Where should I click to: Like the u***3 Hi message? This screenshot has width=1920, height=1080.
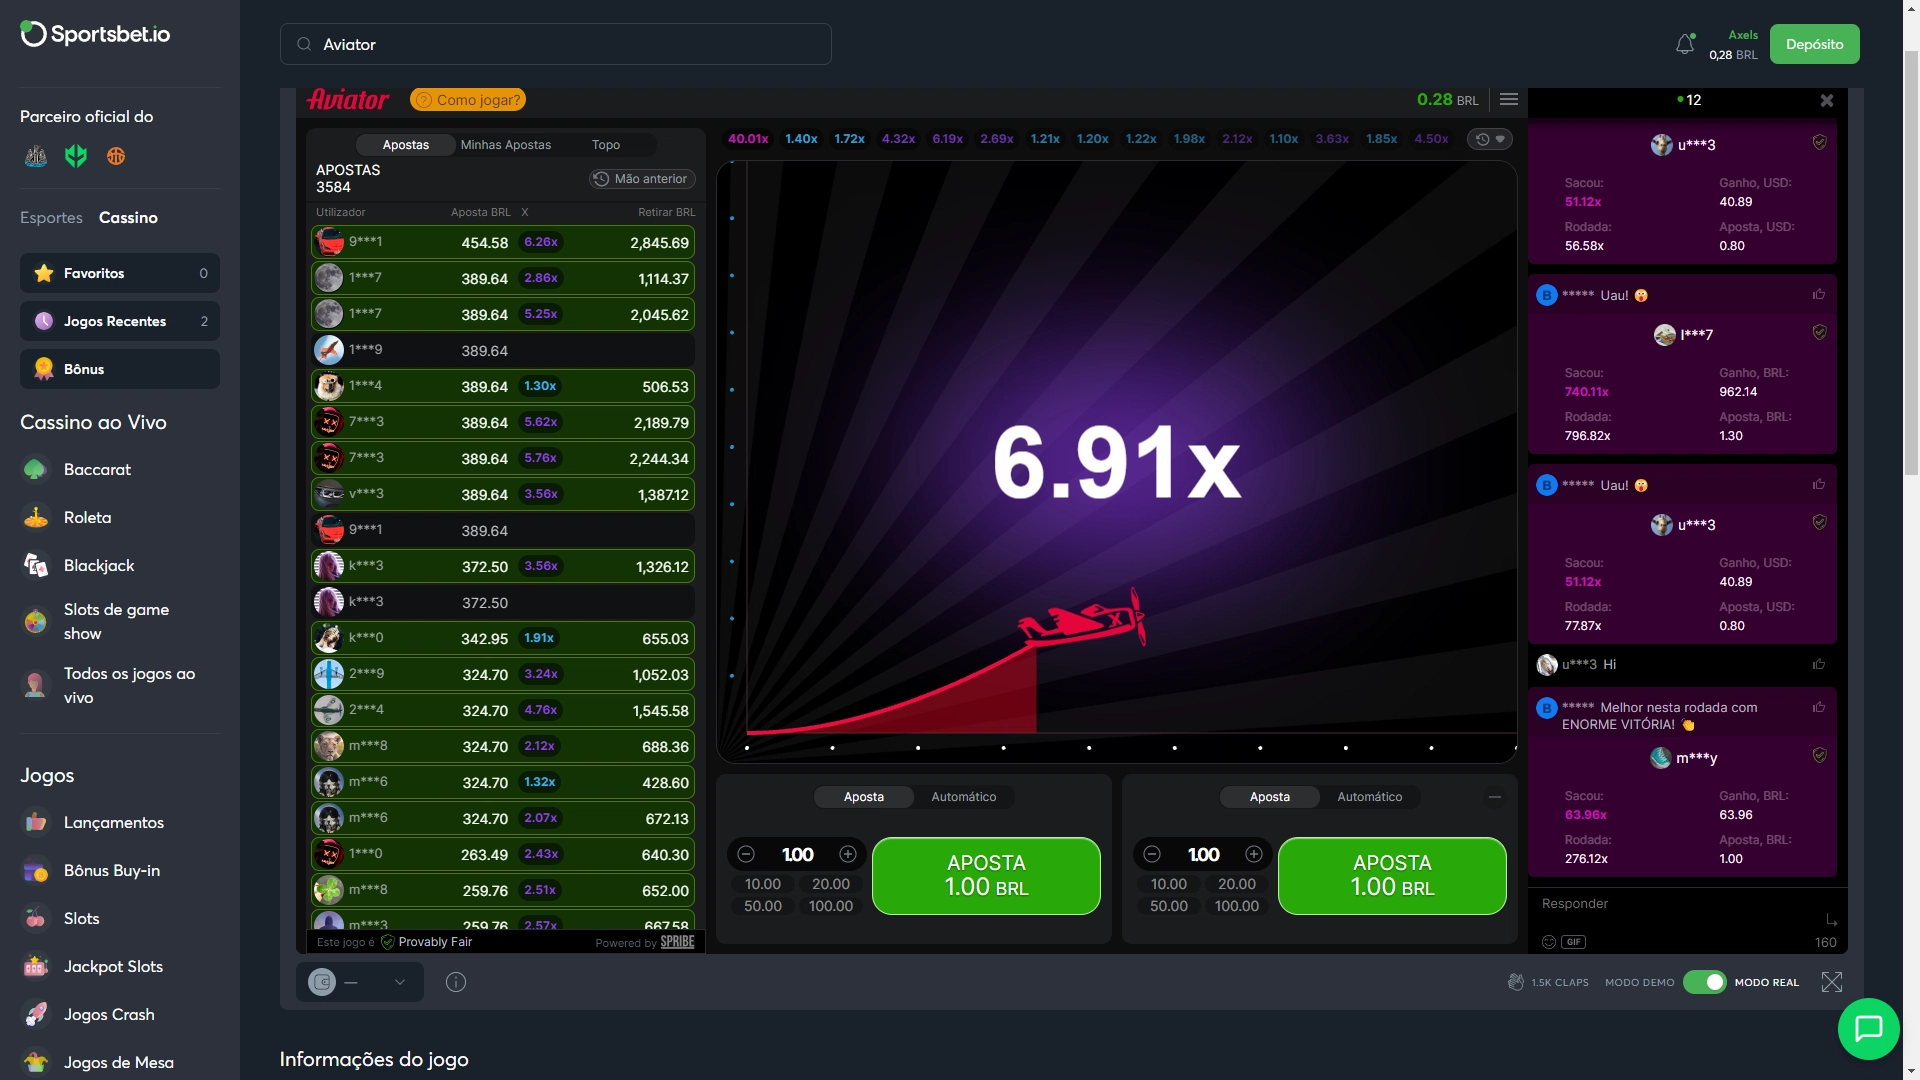[x=1819, y=664]
